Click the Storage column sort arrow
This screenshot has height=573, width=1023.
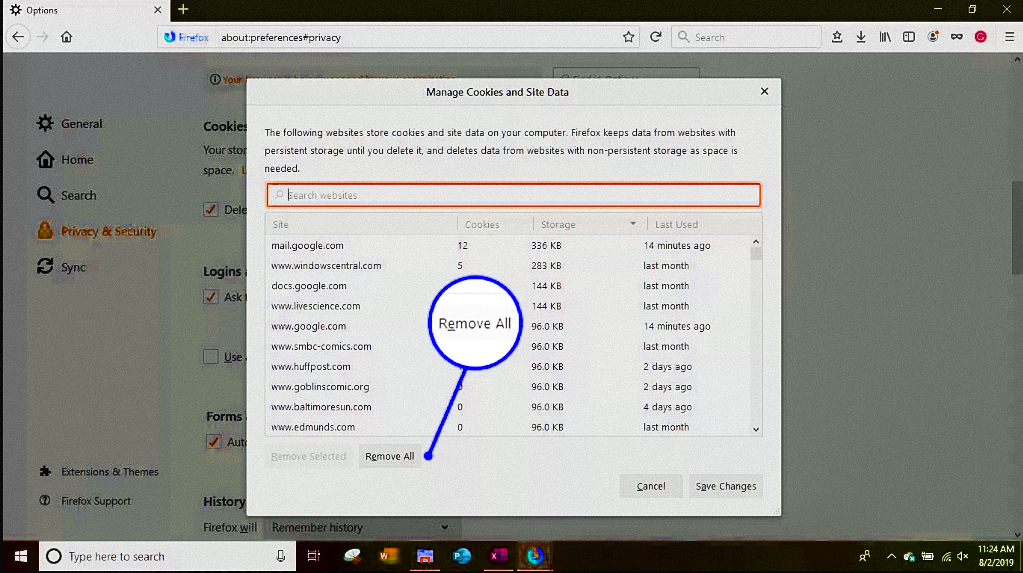[633, 224]
